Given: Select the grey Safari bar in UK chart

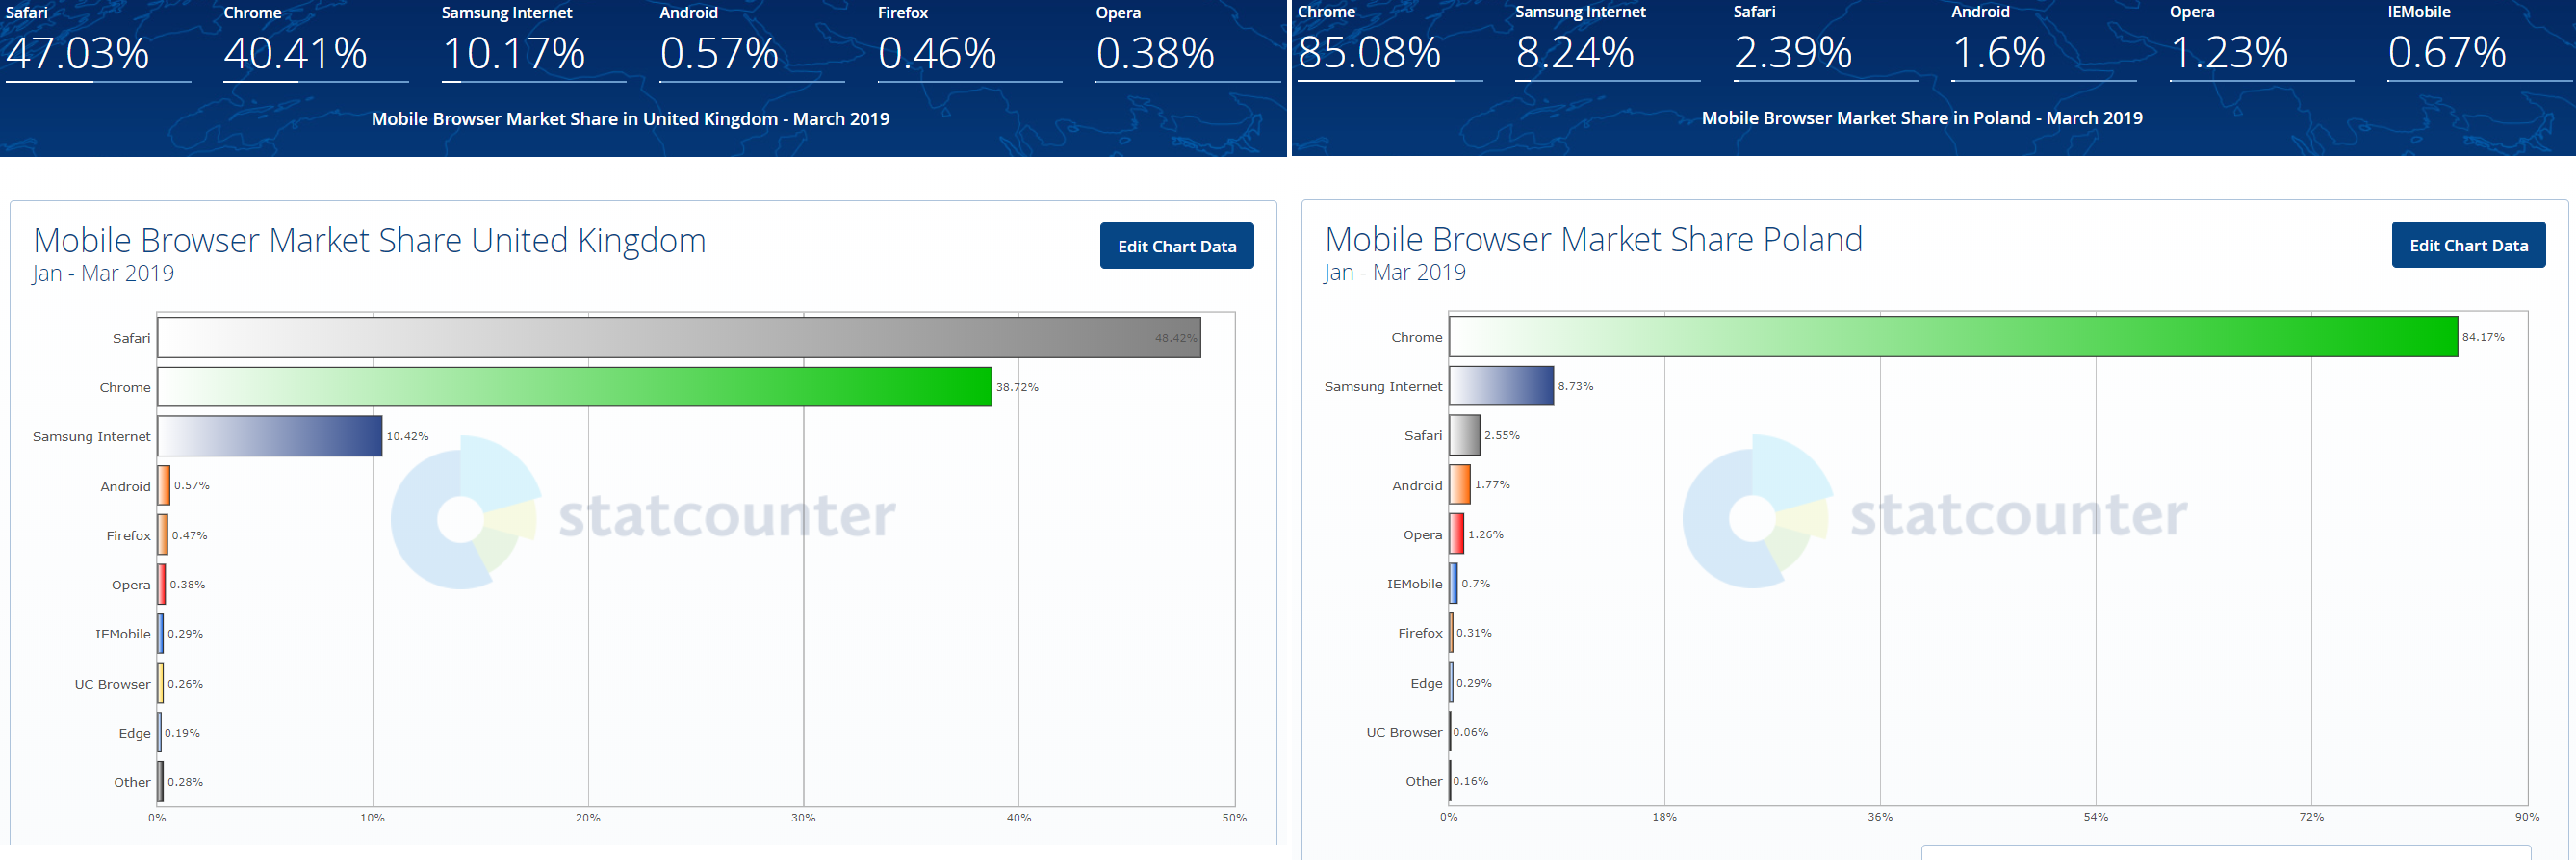Looking at the screenshot, I should tap(678, 338).
